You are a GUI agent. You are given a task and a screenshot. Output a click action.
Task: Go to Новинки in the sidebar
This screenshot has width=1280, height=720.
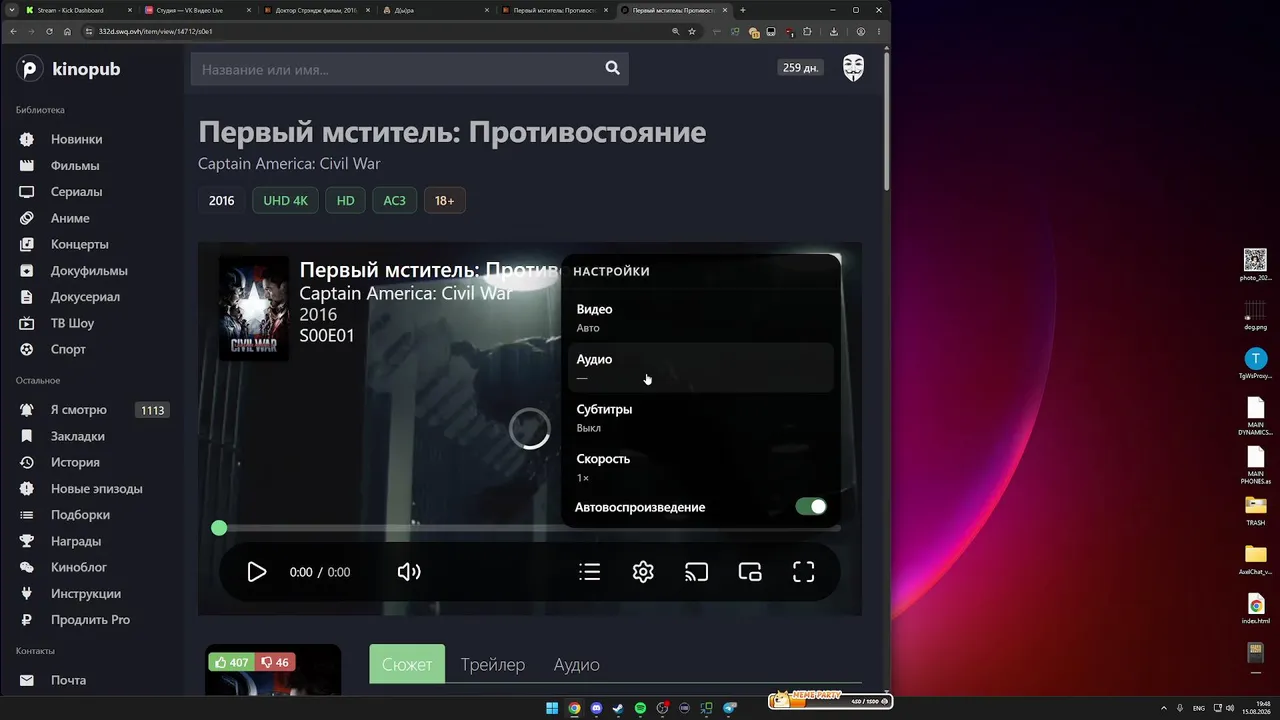(x=76, y=139)
